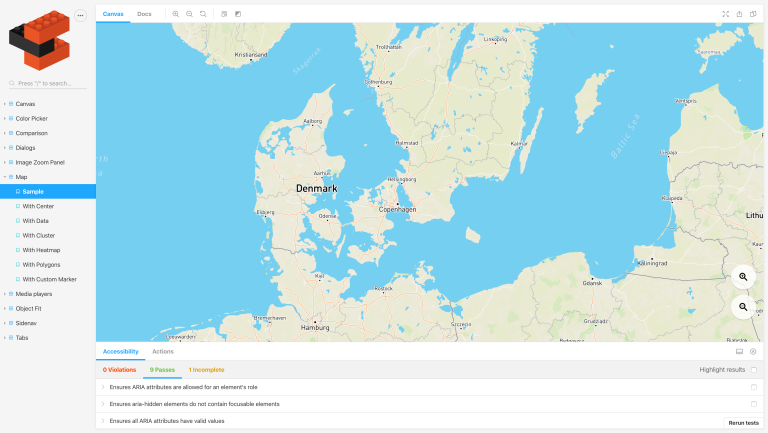
Task: Click the map zoom out round button
Action: [x=743, y=307]
